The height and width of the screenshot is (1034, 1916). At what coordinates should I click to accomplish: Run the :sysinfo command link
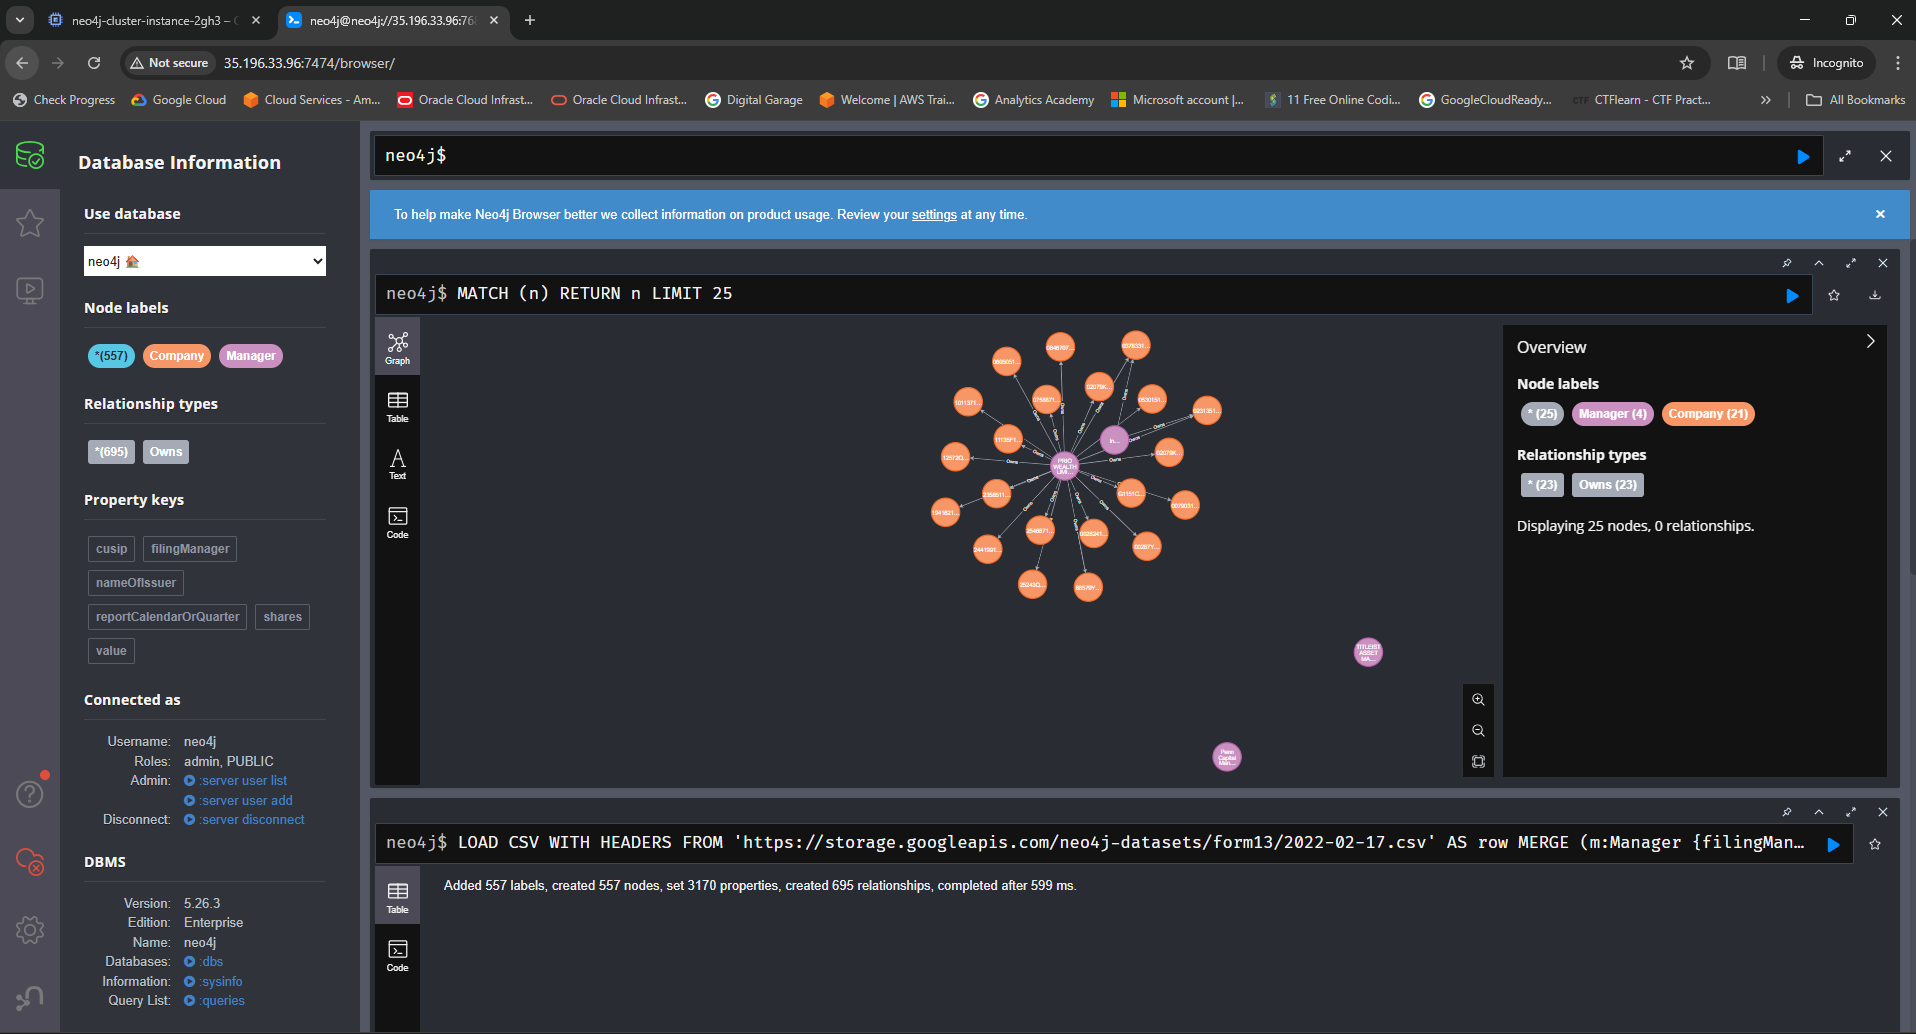[214, 982]
